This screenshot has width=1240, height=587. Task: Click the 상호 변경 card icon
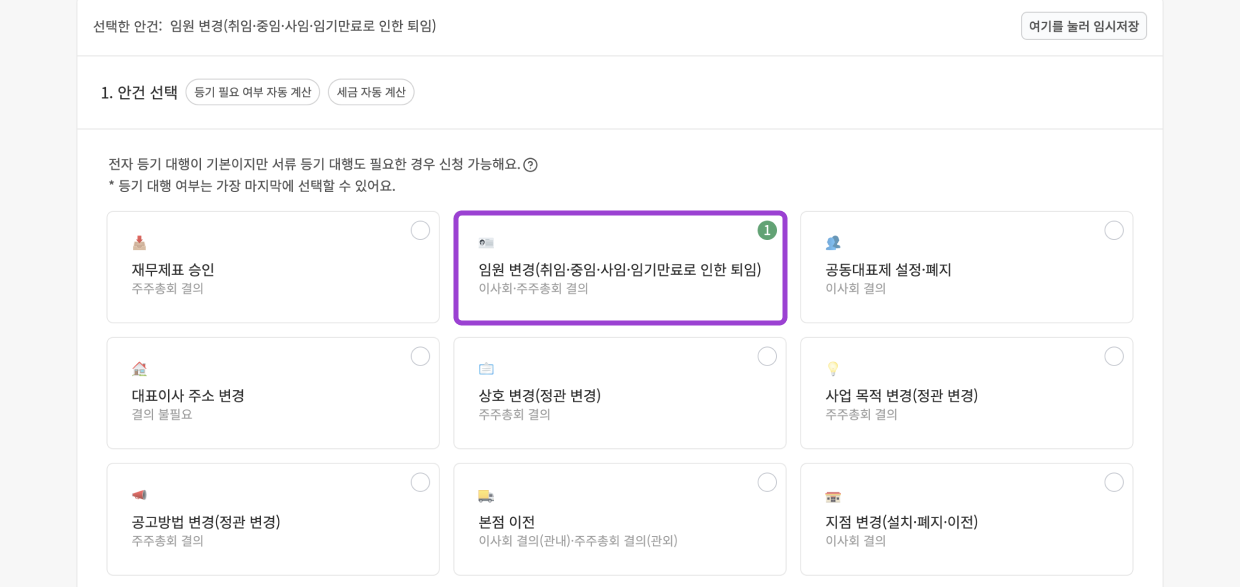[486, 369]
